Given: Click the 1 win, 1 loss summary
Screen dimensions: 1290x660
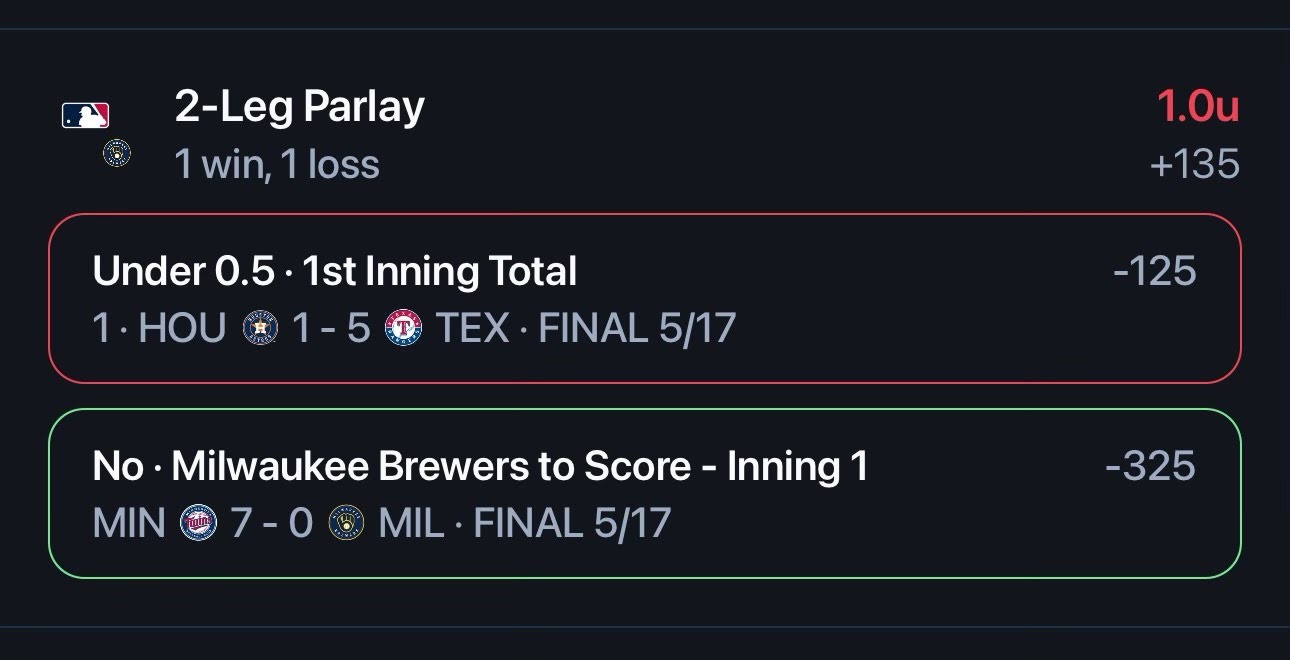Looking at the screenshot, I should (x=277, y=164).
